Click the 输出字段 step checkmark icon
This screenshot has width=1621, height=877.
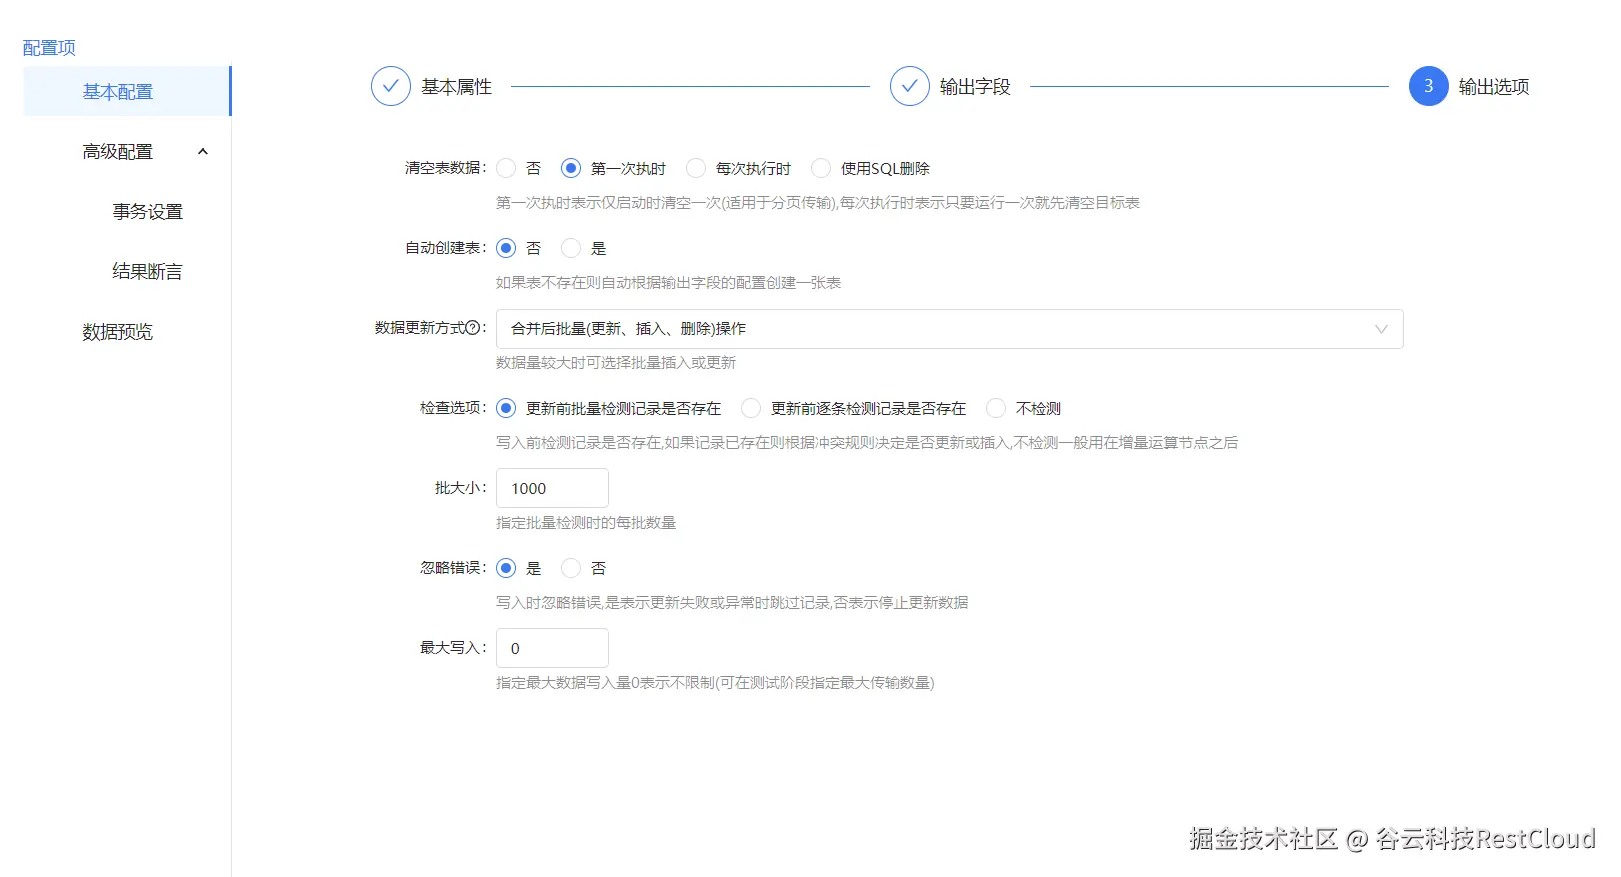[909, 87]
